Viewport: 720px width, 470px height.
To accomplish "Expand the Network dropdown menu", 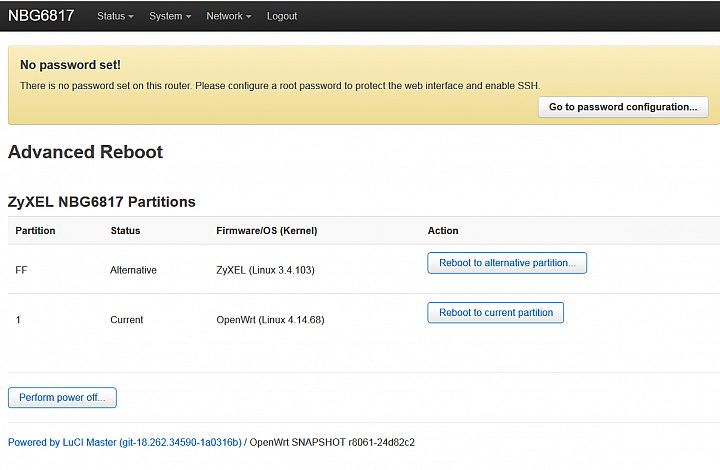I will coord(229,16).
